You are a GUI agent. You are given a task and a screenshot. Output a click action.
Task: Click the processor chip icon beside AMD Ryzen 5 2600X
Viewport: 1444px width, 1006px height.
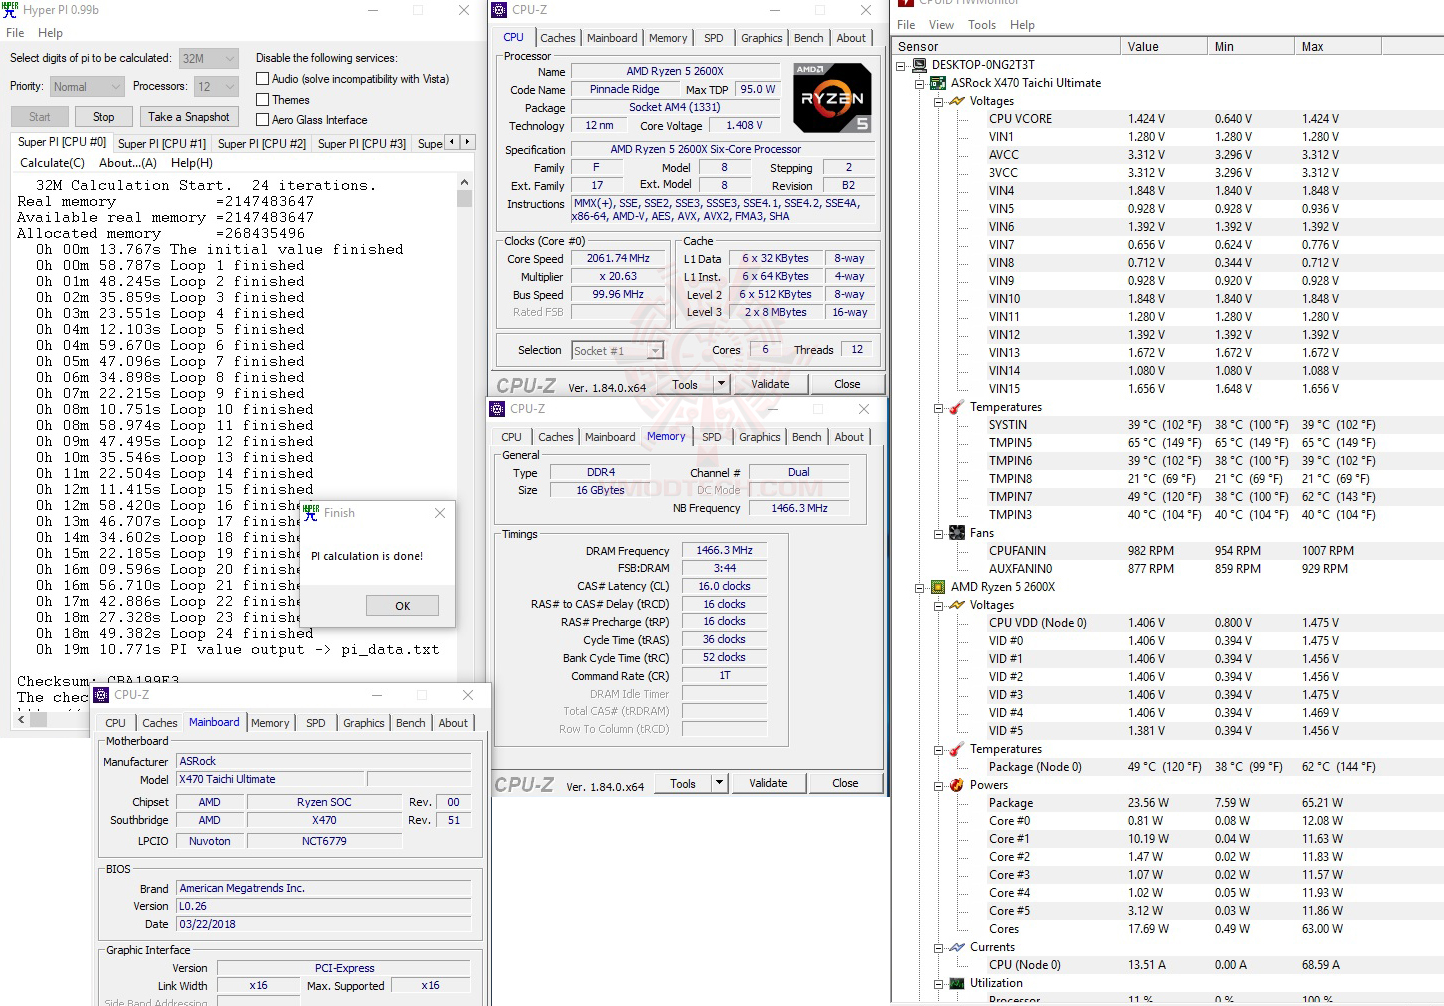click(938, 587)
